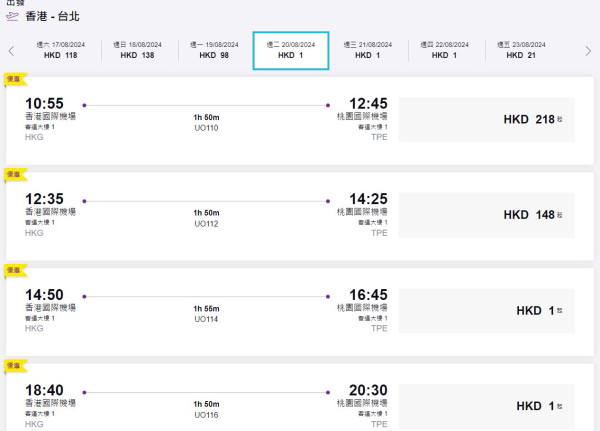This screenshot has height=431, width=600.
Task: Click the previous dates left arrow
Action: pos(11,50)
